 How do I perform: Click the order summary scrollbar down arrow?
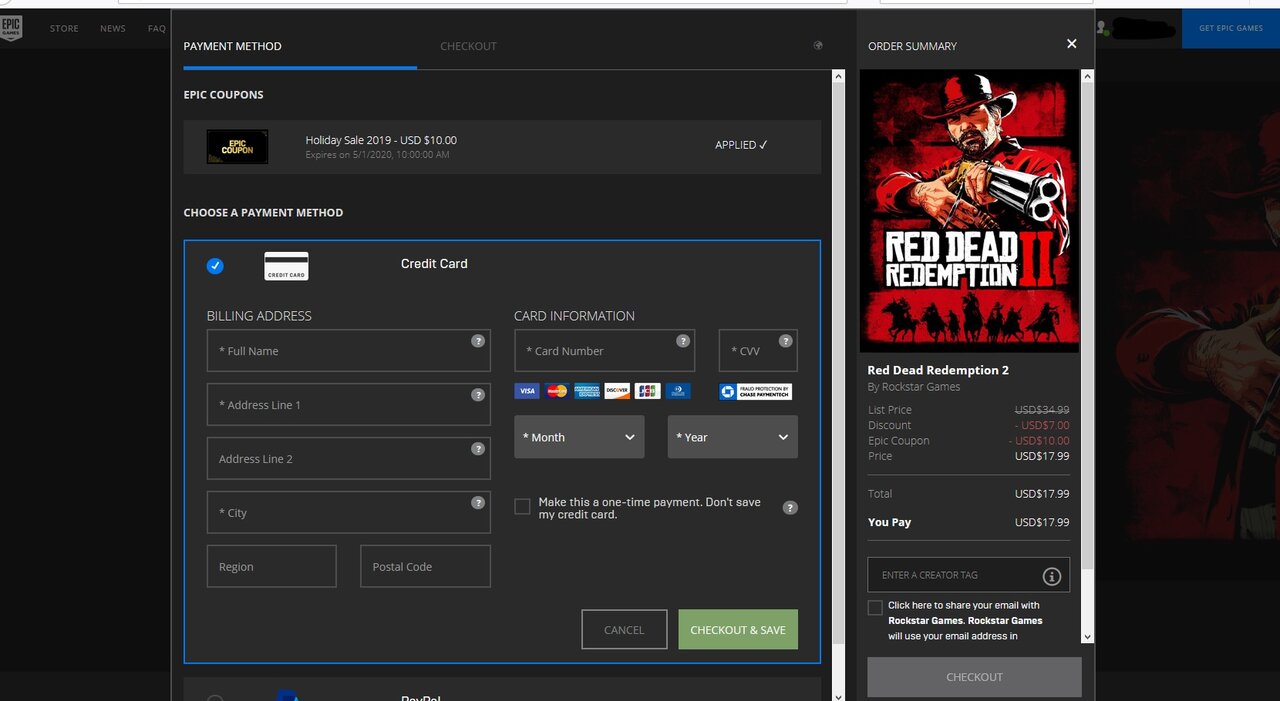click(x=1088, y=636)
